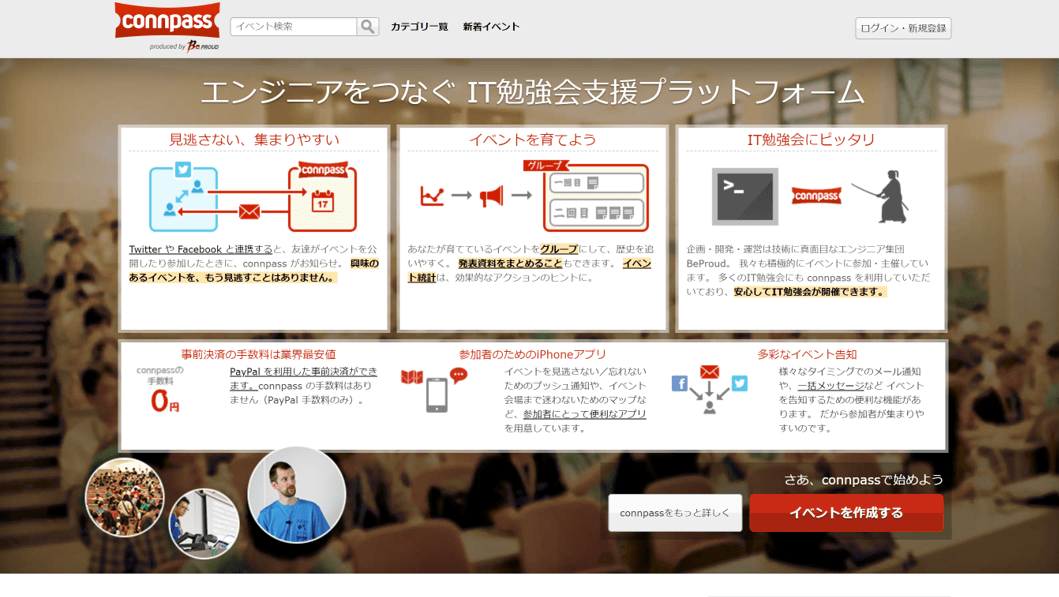The image size is (1059, 597).
Task: Open the 参加者にとって便利なアプリ link
Action: tap(584, 414)
